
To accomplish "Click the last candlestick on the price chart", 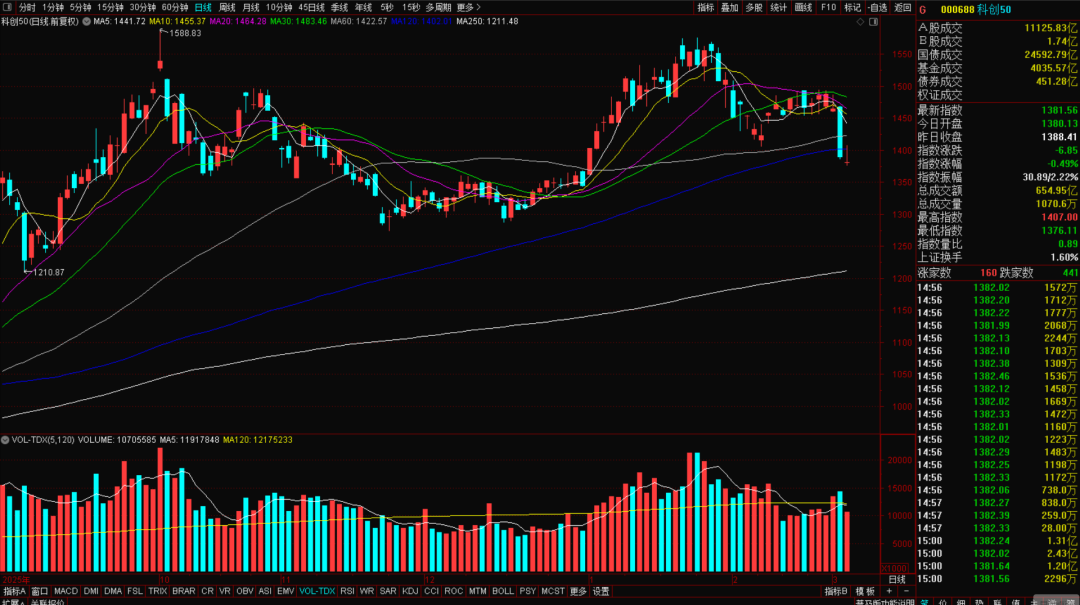I will coord(847,156).
